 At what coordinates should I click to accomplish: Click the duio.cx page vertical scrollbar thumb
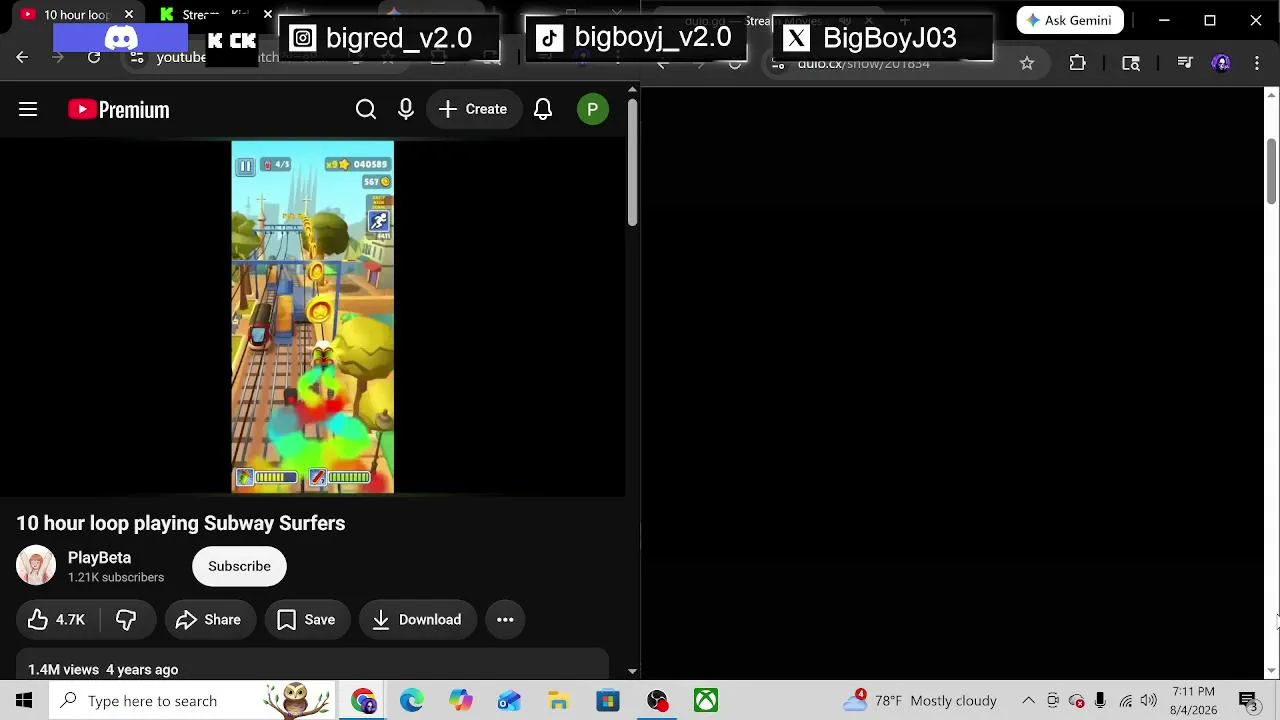[1271, 172]
